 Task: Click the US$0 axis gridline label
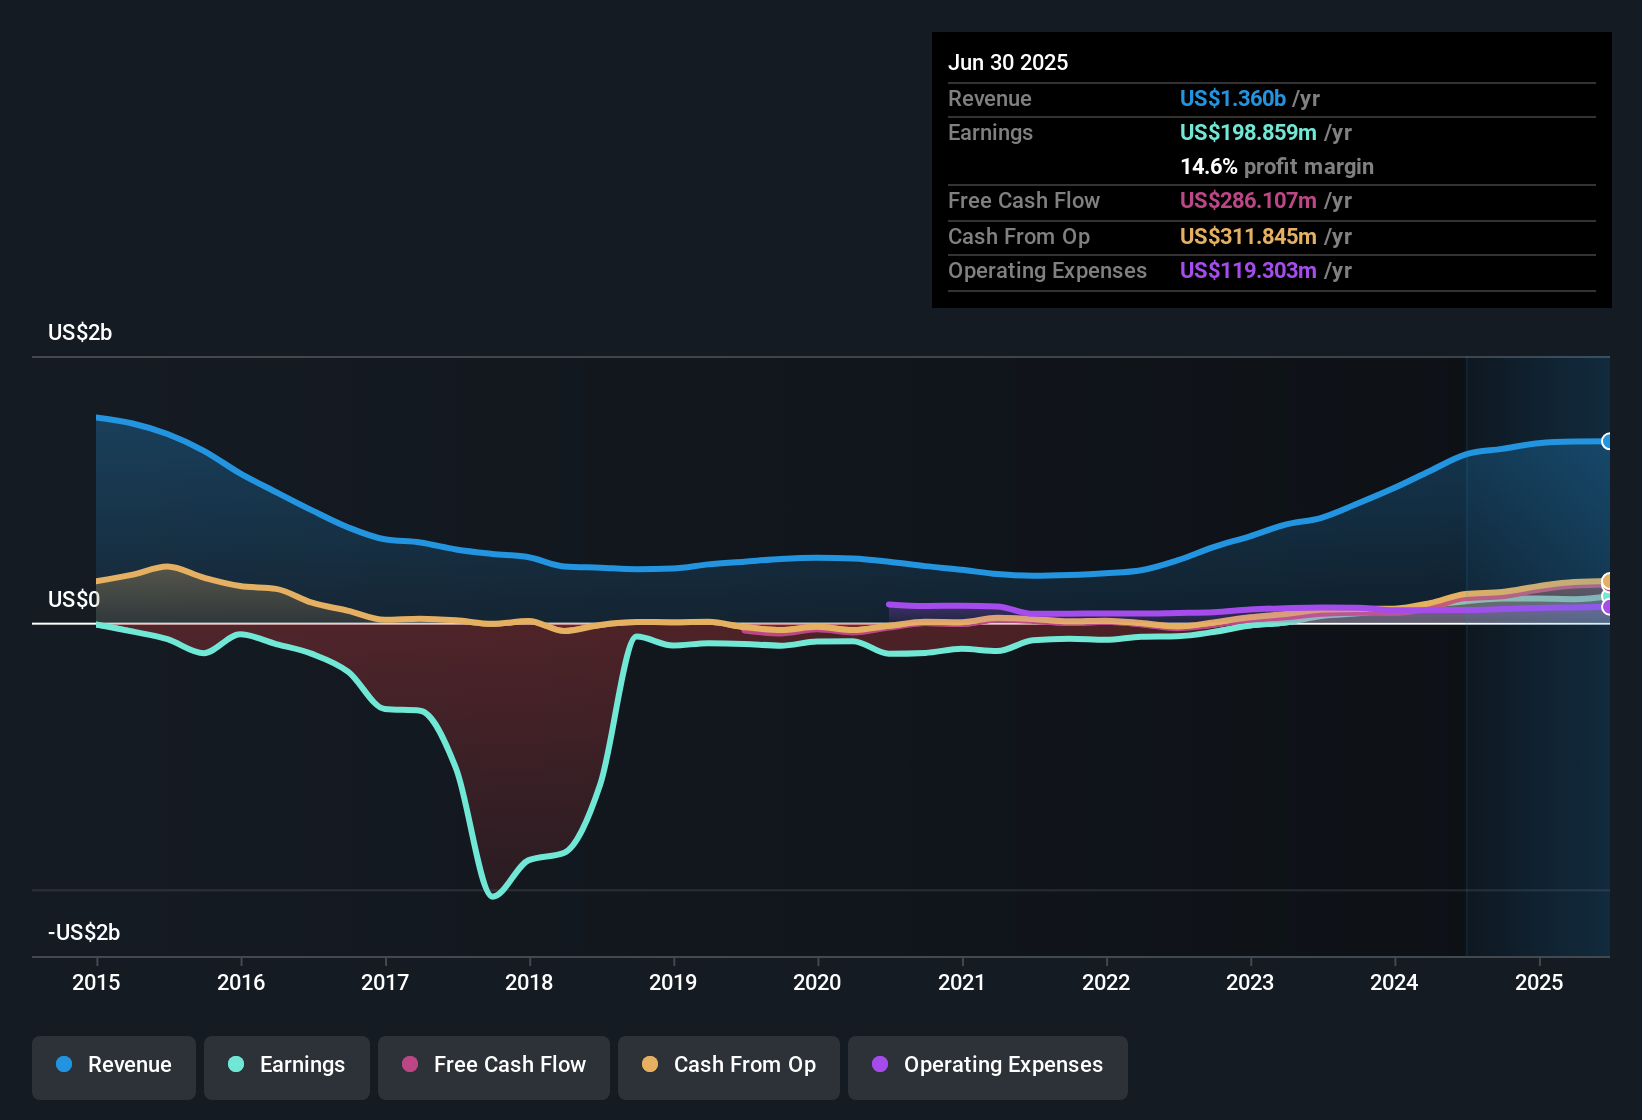73,598
